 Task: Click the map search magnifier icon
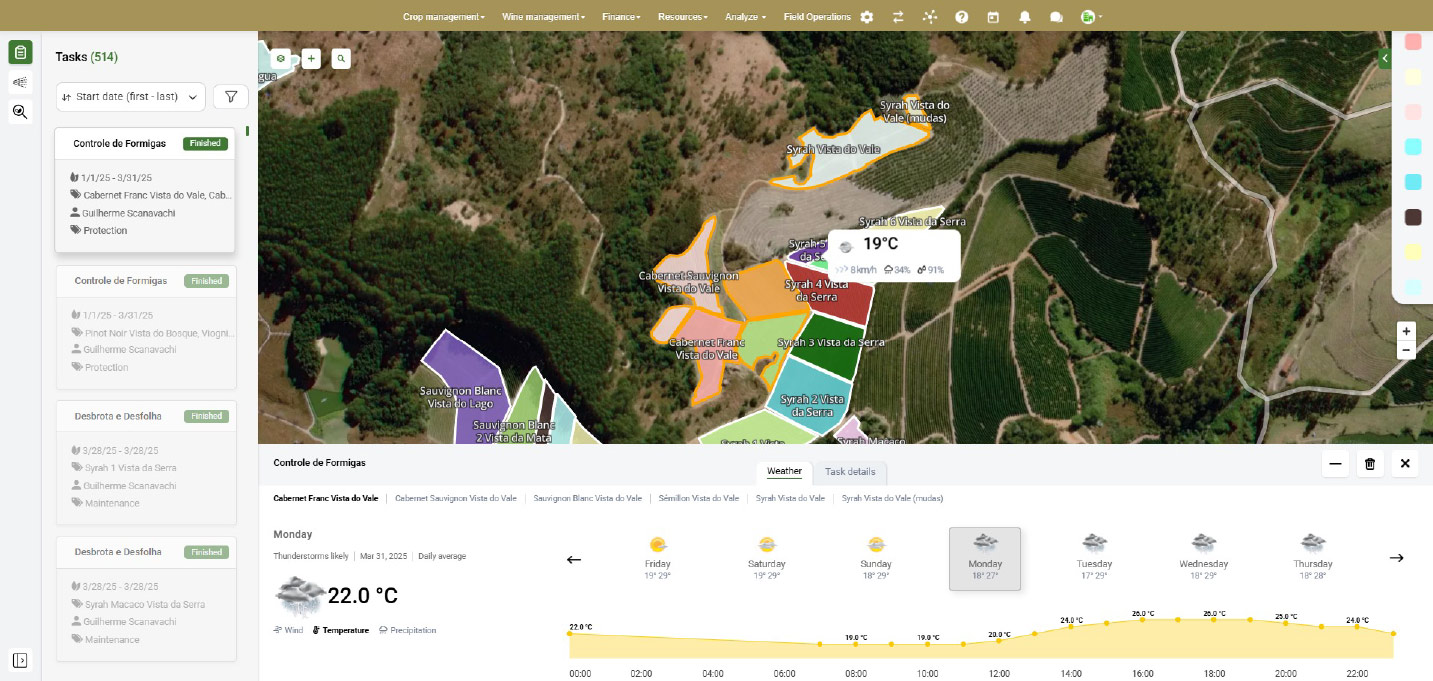pos(342,59)
